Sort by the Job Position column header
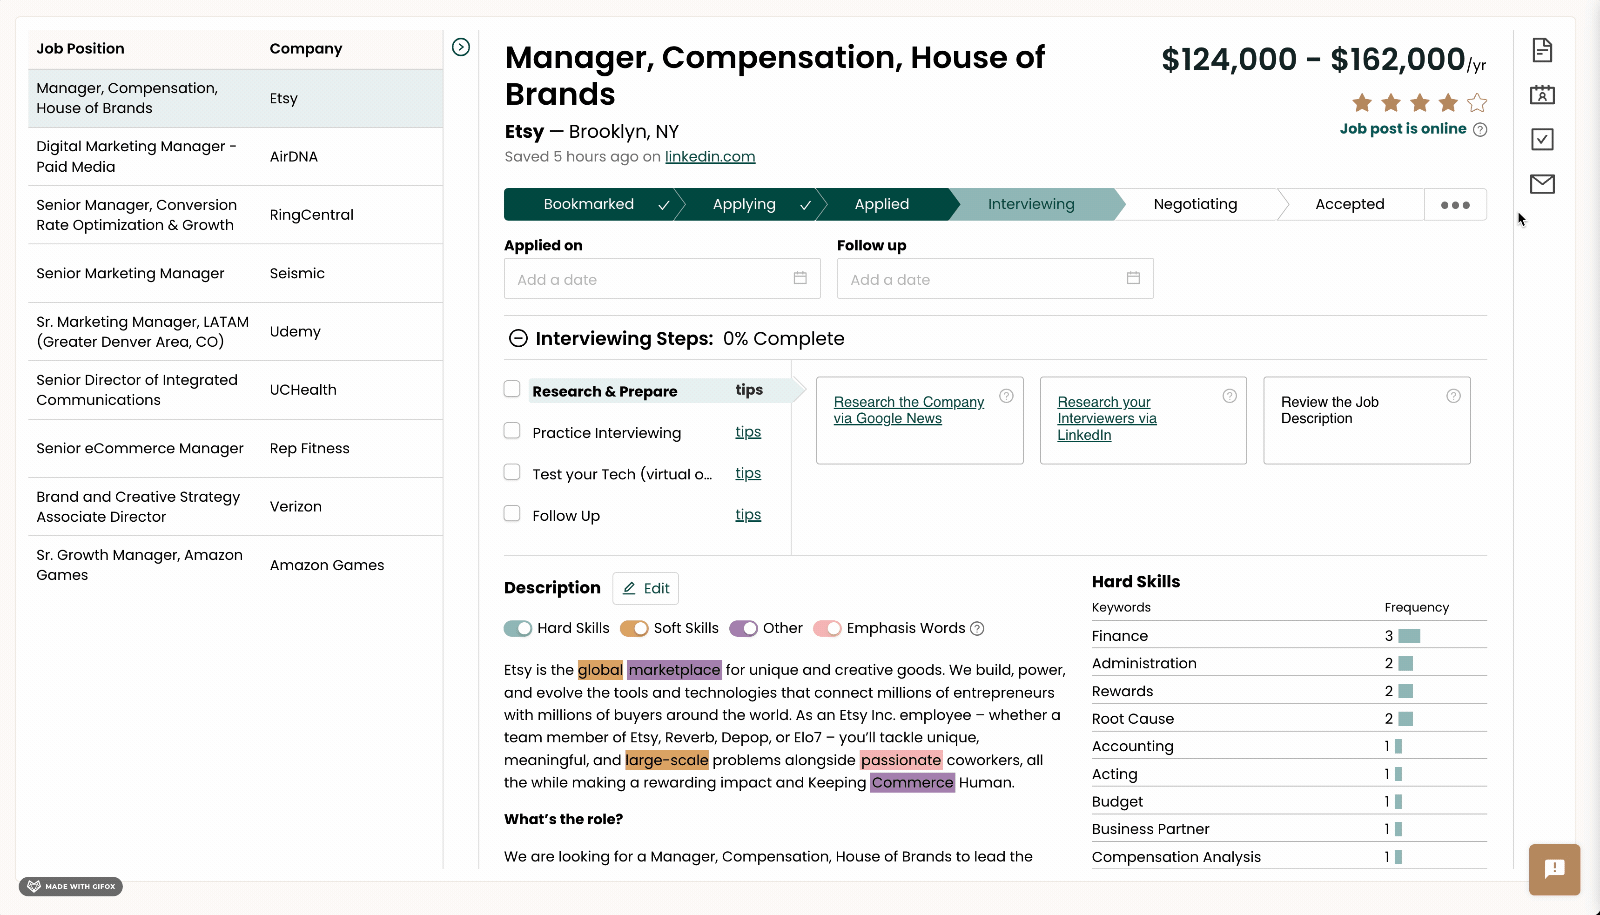The width and height of the screenshot is (1600, 915). [x=80, y=49]
